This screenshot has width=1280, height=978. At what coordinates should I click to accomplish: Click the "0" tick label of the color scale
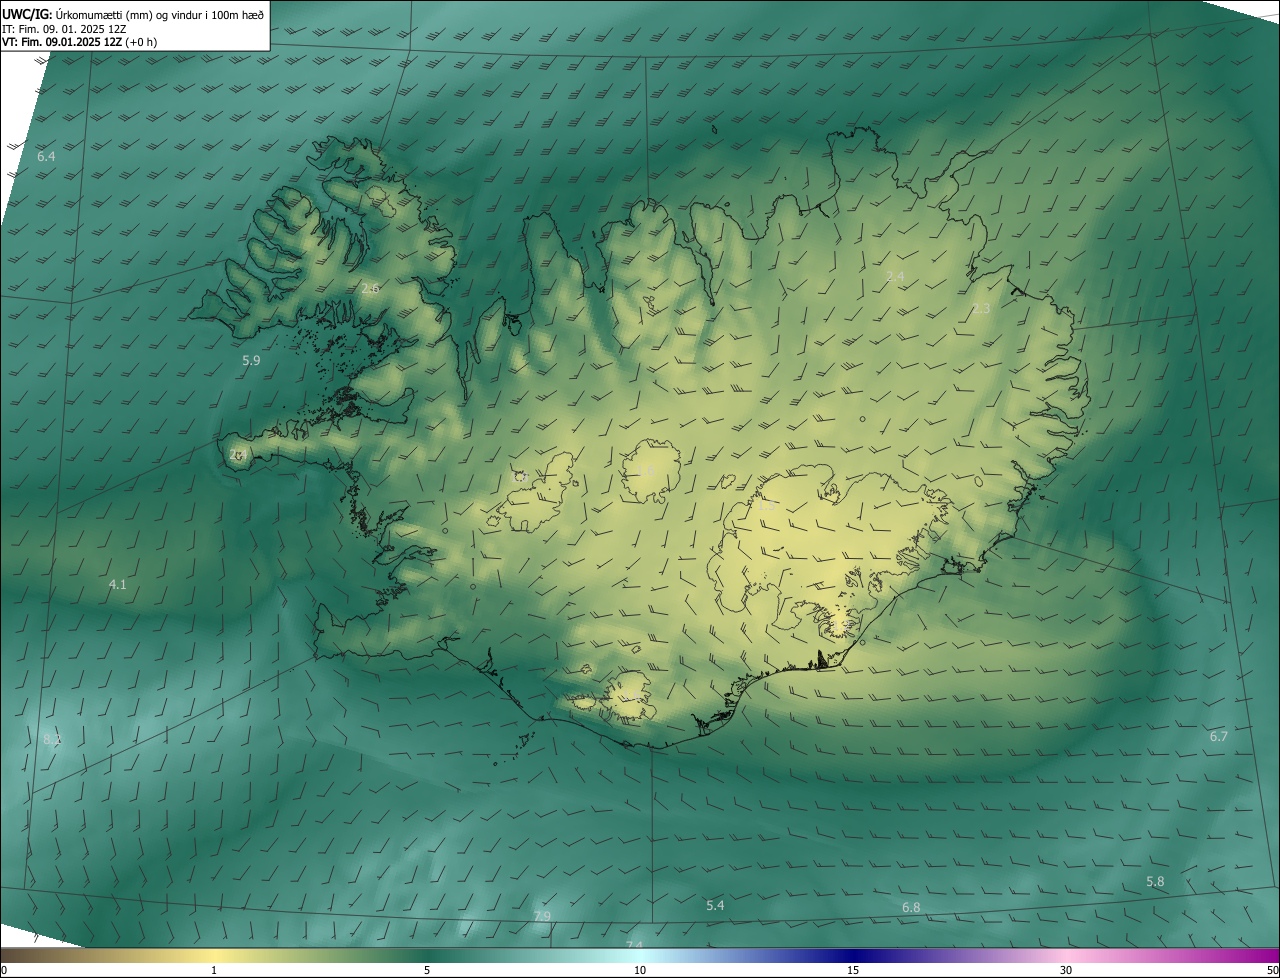coord(4,970)
